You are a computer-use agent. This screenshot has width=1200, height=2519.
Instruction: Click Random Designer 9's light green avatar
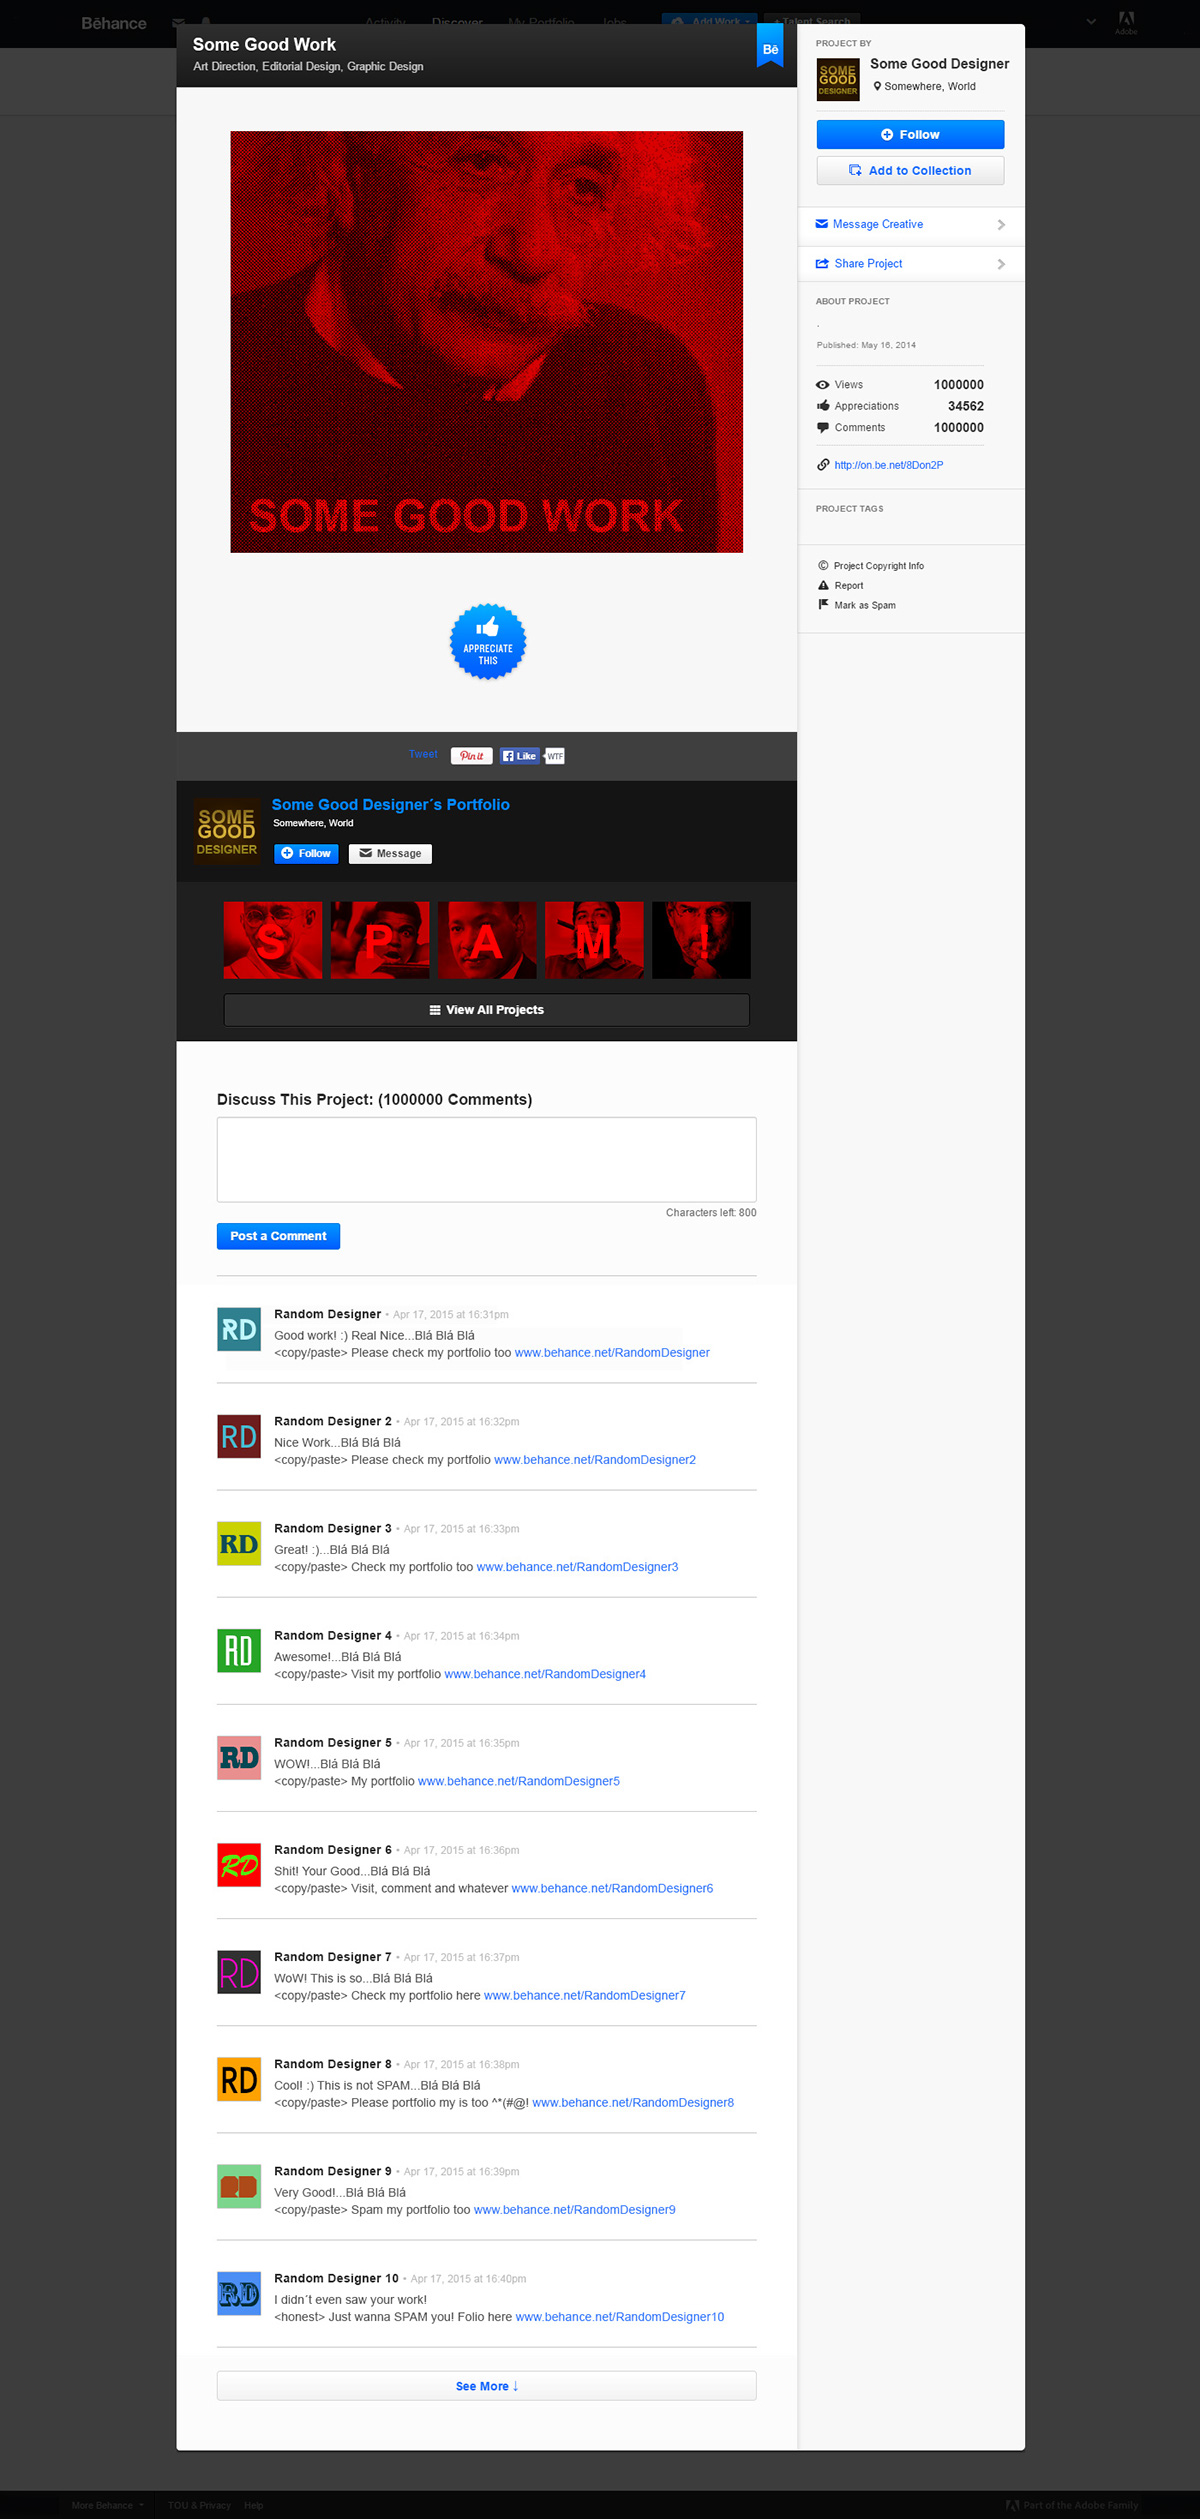239,2185
